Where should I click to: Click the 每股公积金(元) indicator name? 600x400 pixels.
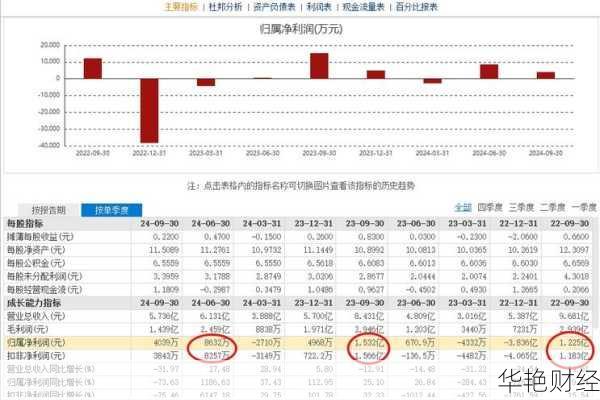(36, 263)
